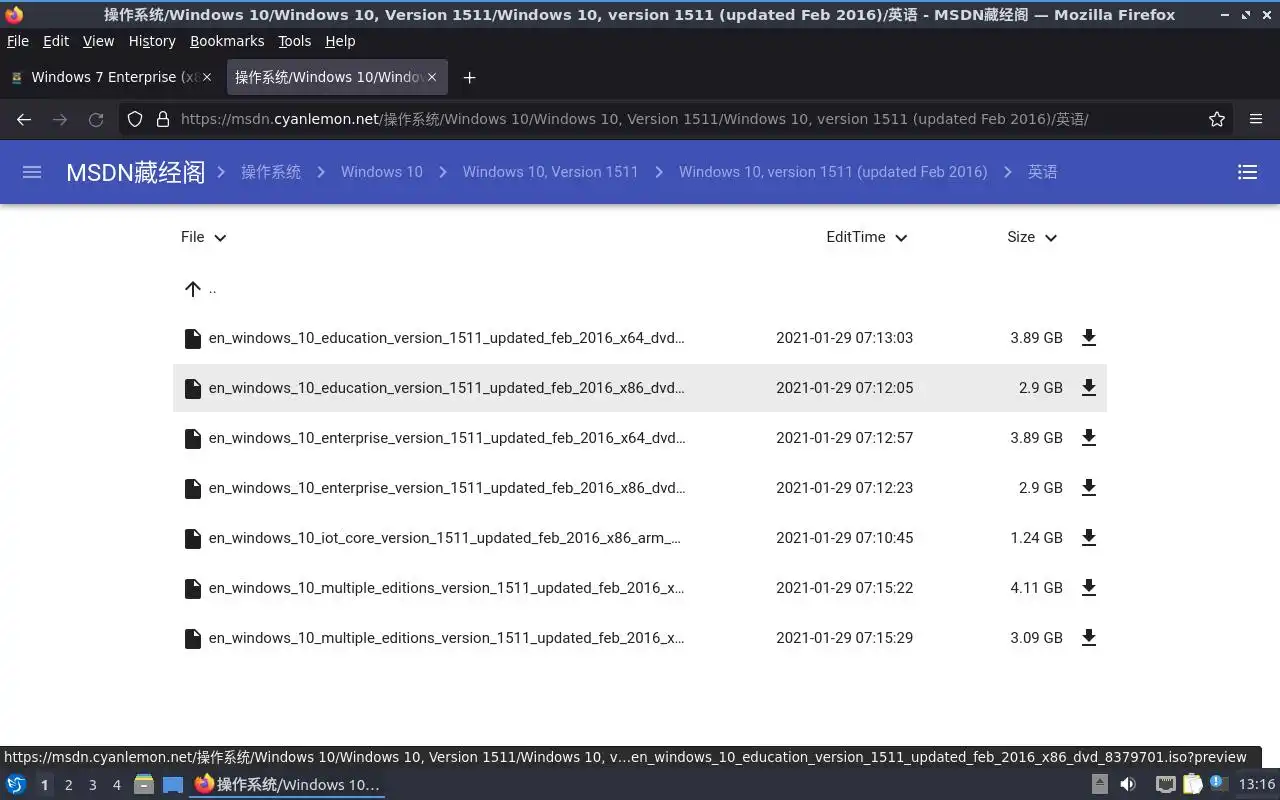Close the Windows 7 Enterprise tab

tap(207, 77)
